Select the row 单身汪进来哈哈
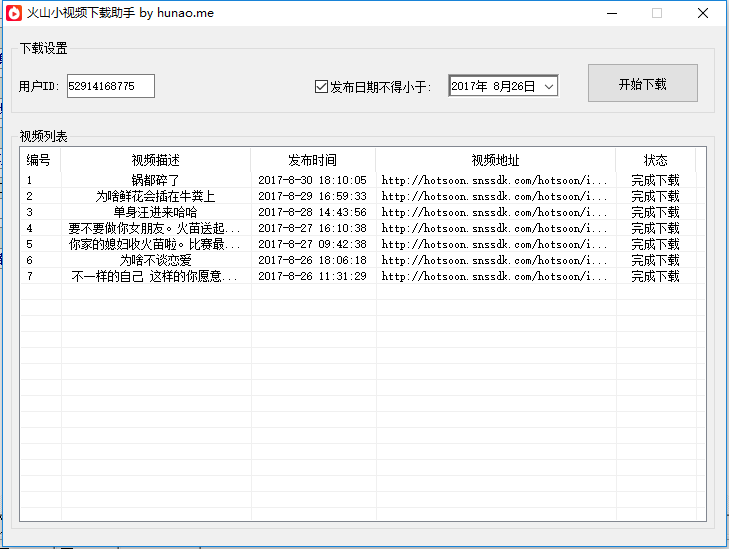Viewport: 729px width, 549px height. [363, 212]
